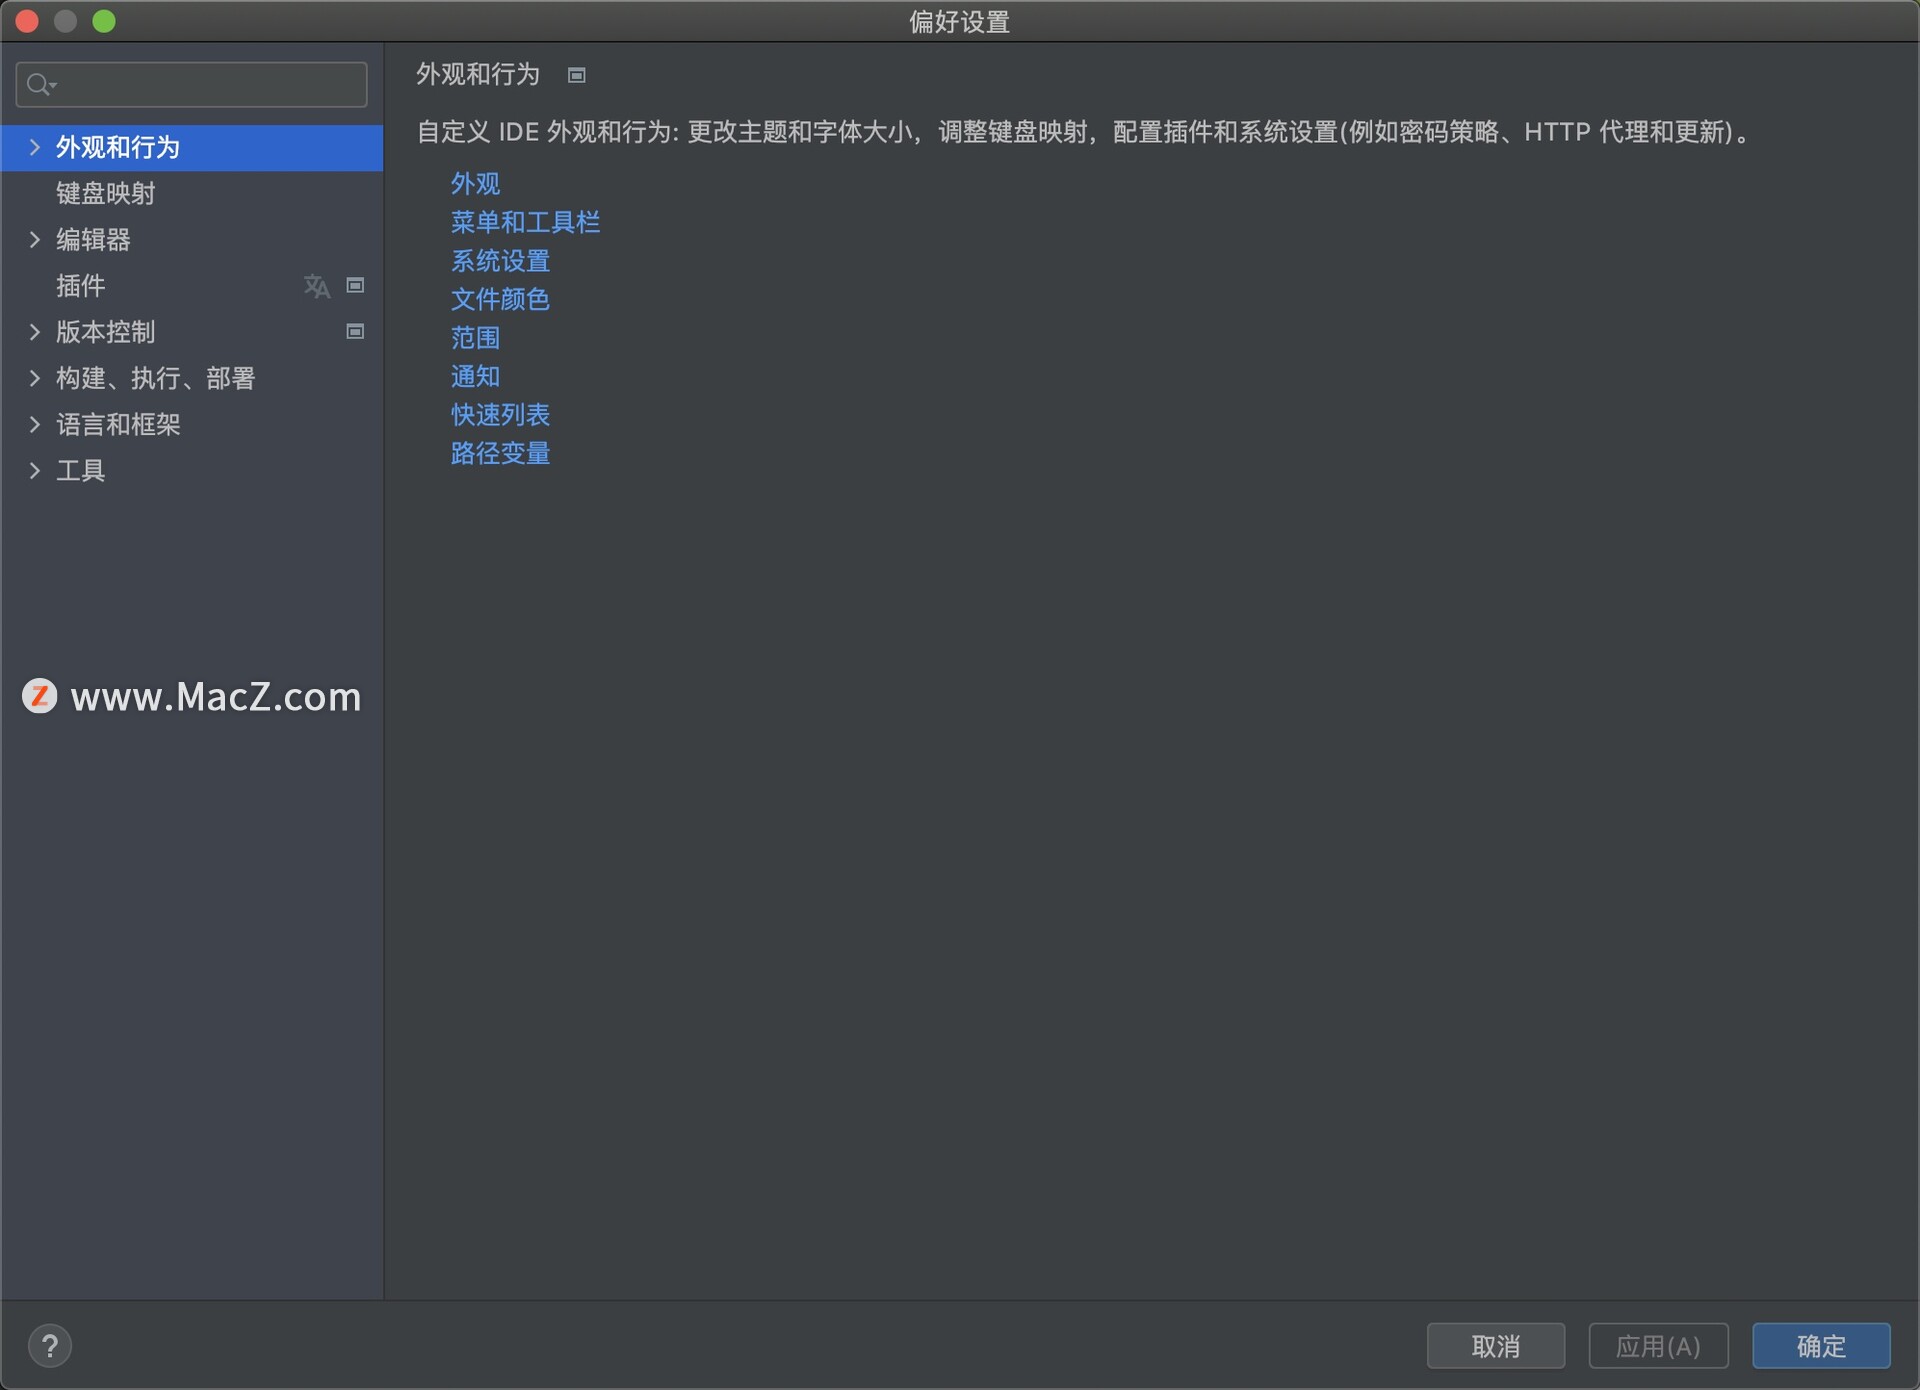Screen dimensions: 1920x1390
Task: Open the 通知 link
Action: pos(475,376)
